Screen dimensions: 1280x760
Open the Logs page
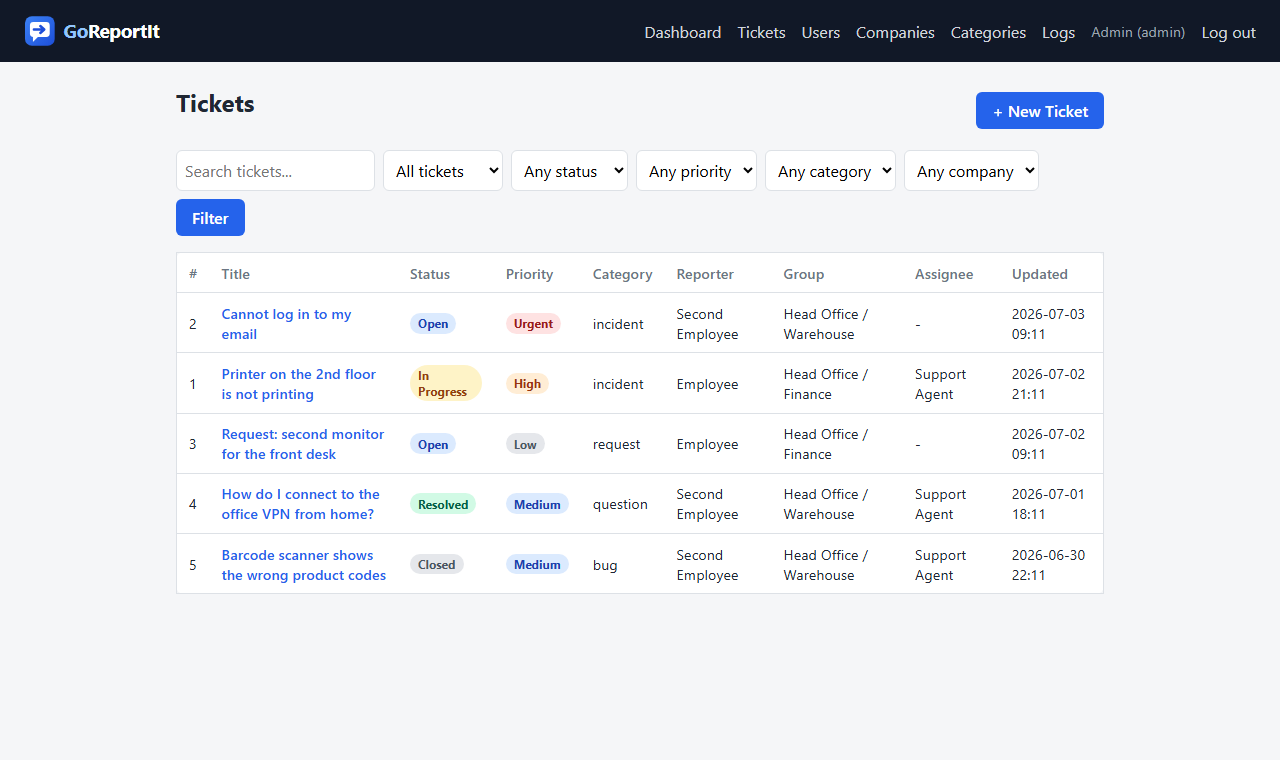pyautogui.click(x=1058, y=32)
